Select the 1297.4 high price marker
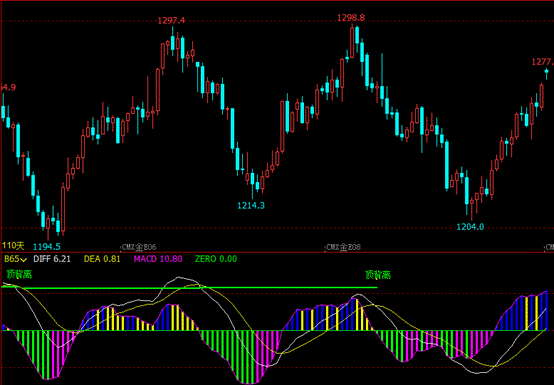This screenshot has width=554, height=385. click(171, 20)
